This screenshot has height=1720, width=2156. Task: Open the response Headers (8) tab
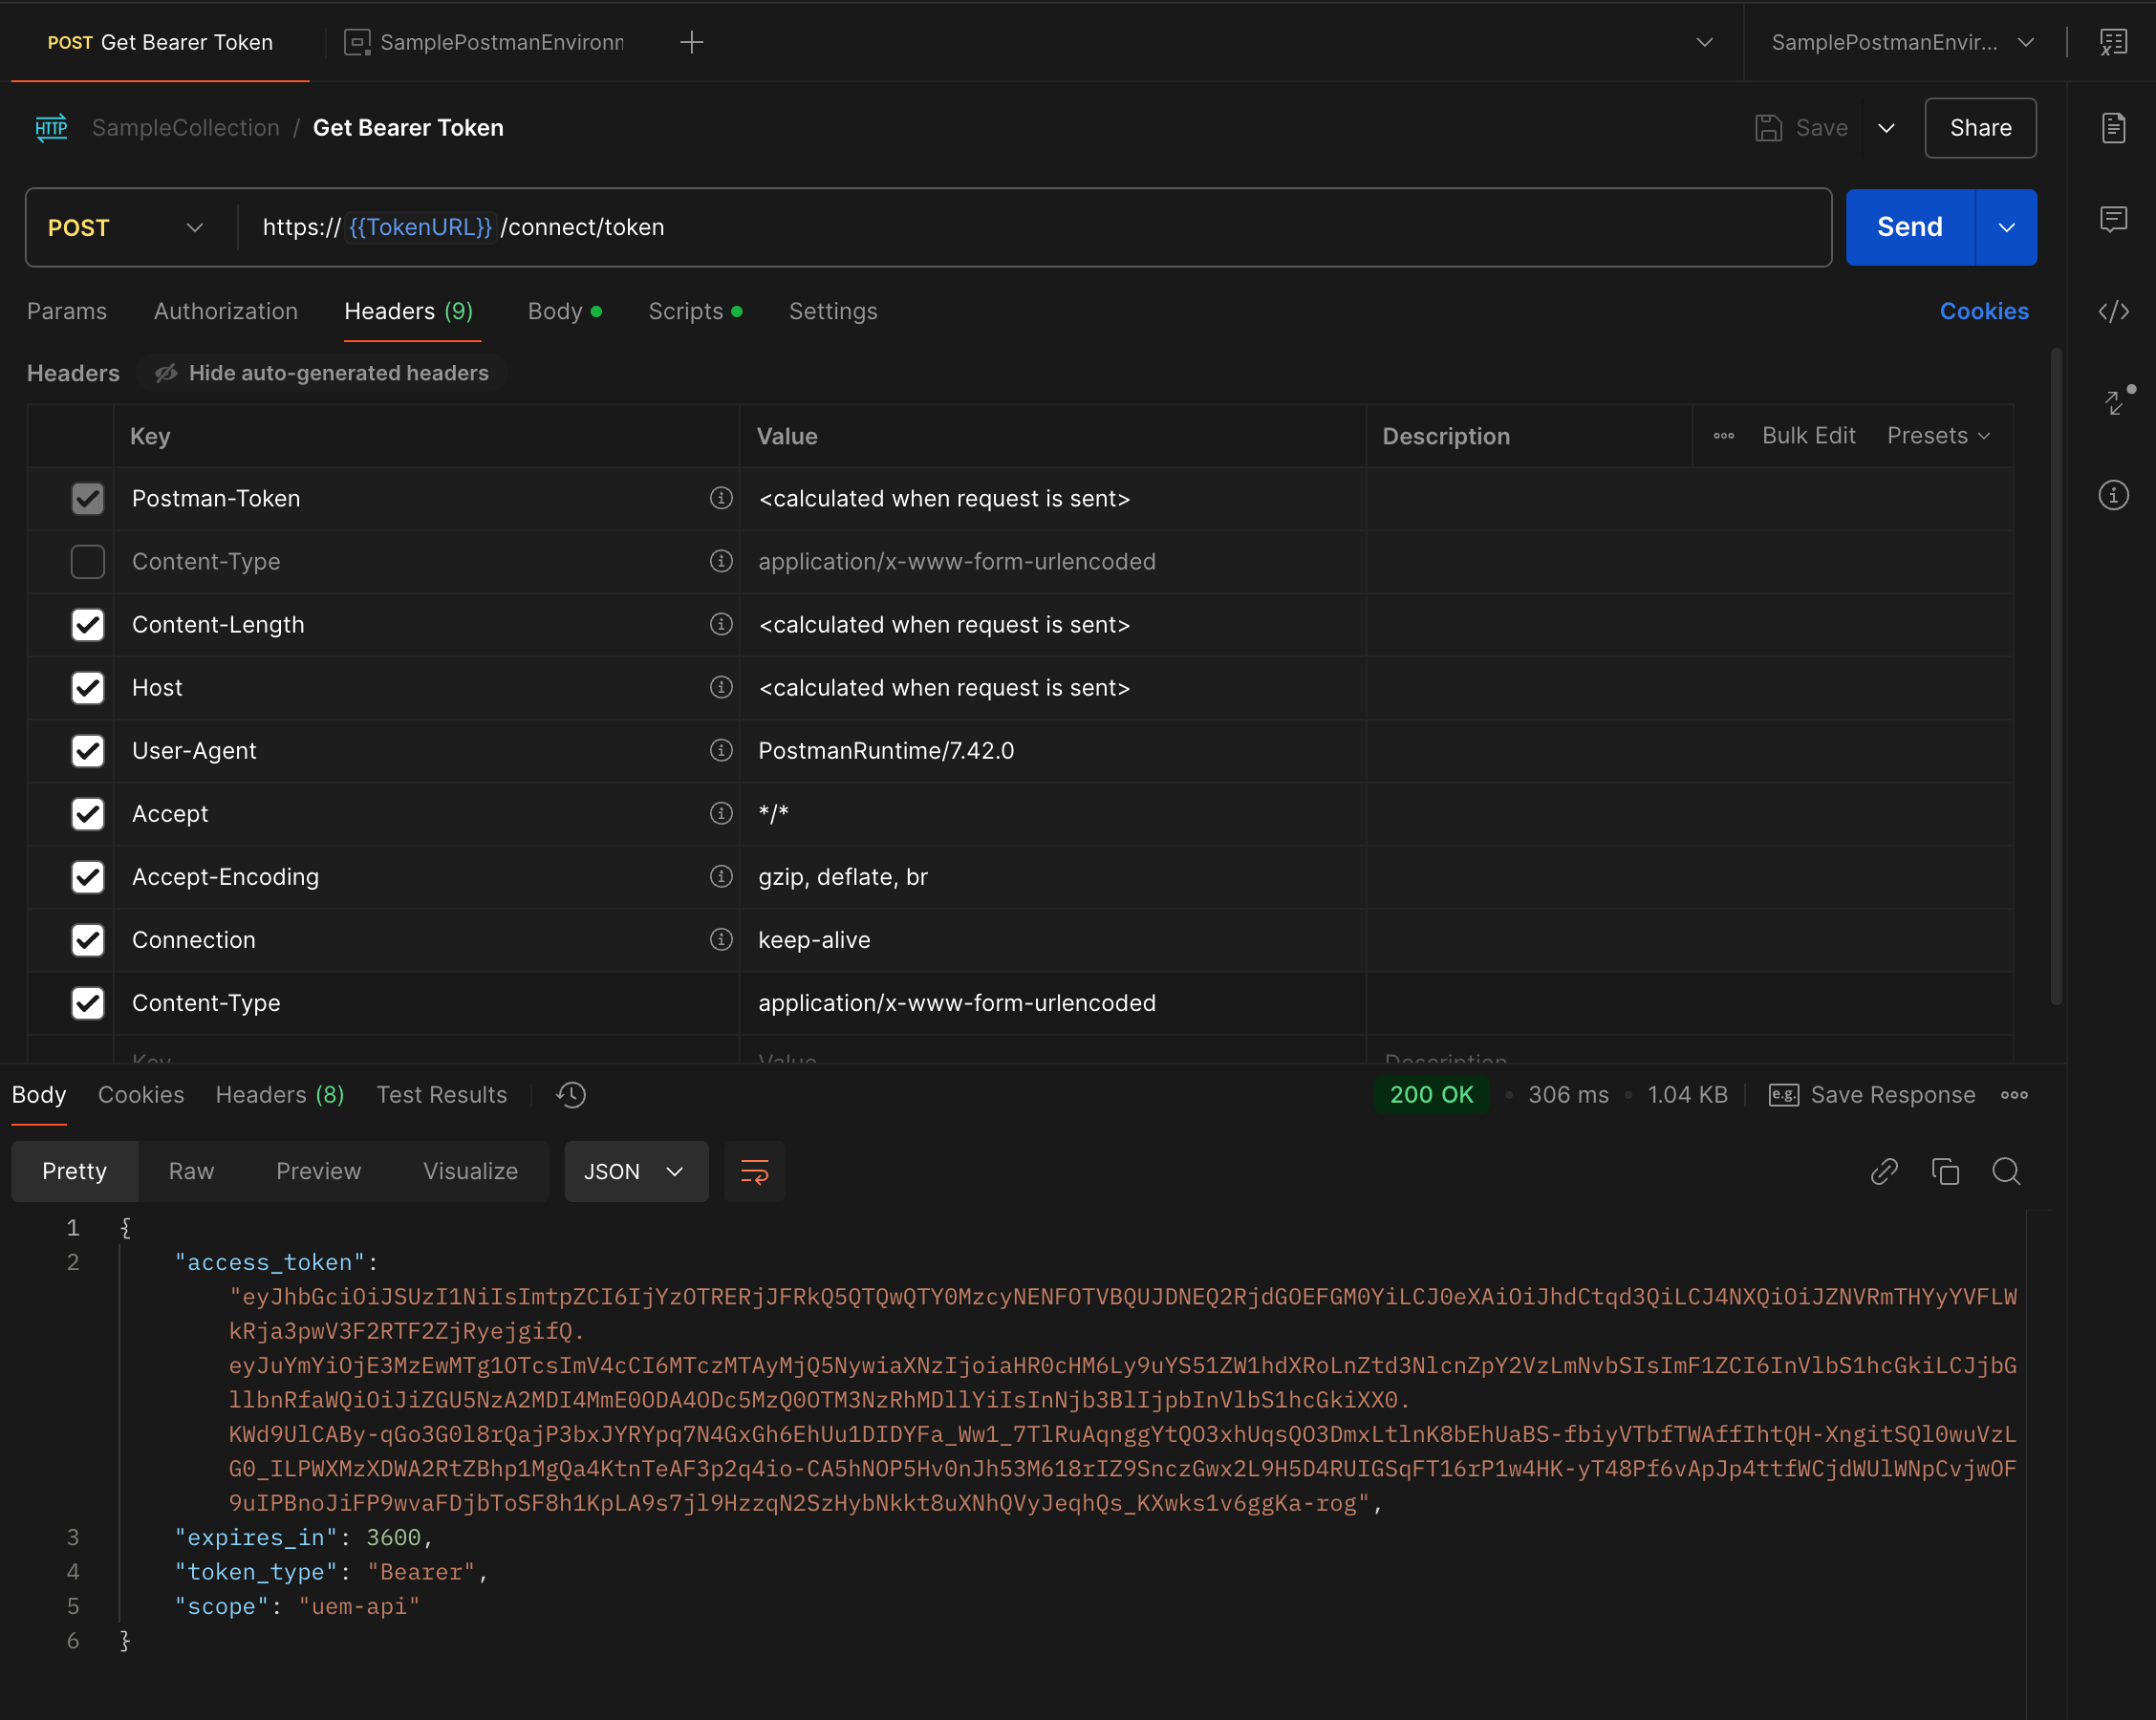(280, 1095)
